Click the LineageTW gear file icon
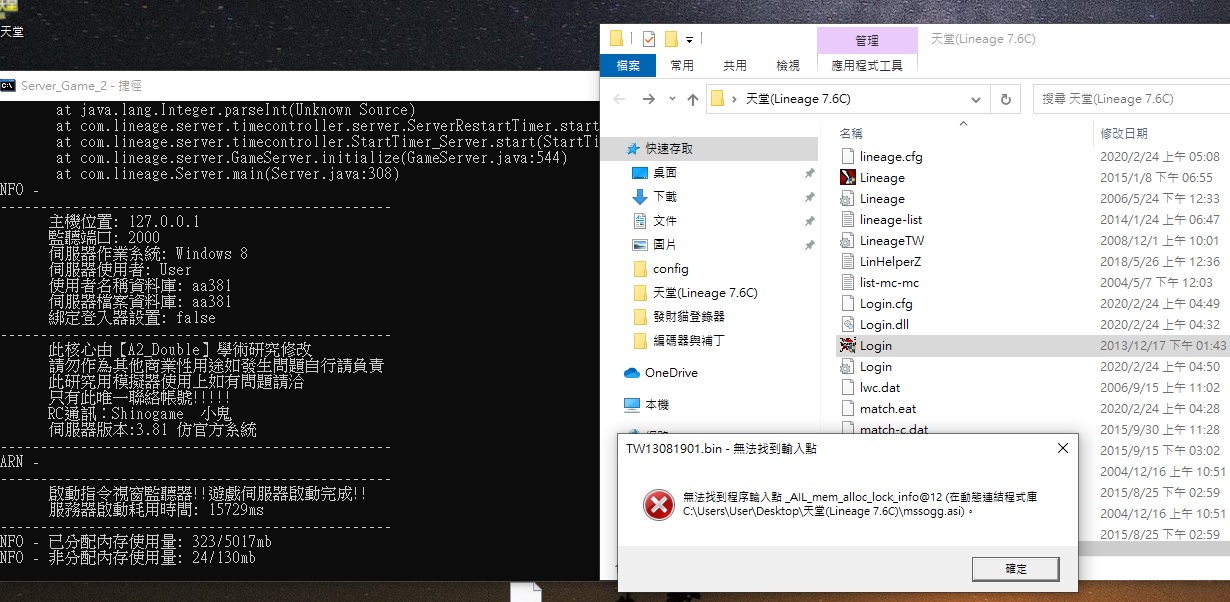Screen dimensions: 1230x602 [847, 241]
